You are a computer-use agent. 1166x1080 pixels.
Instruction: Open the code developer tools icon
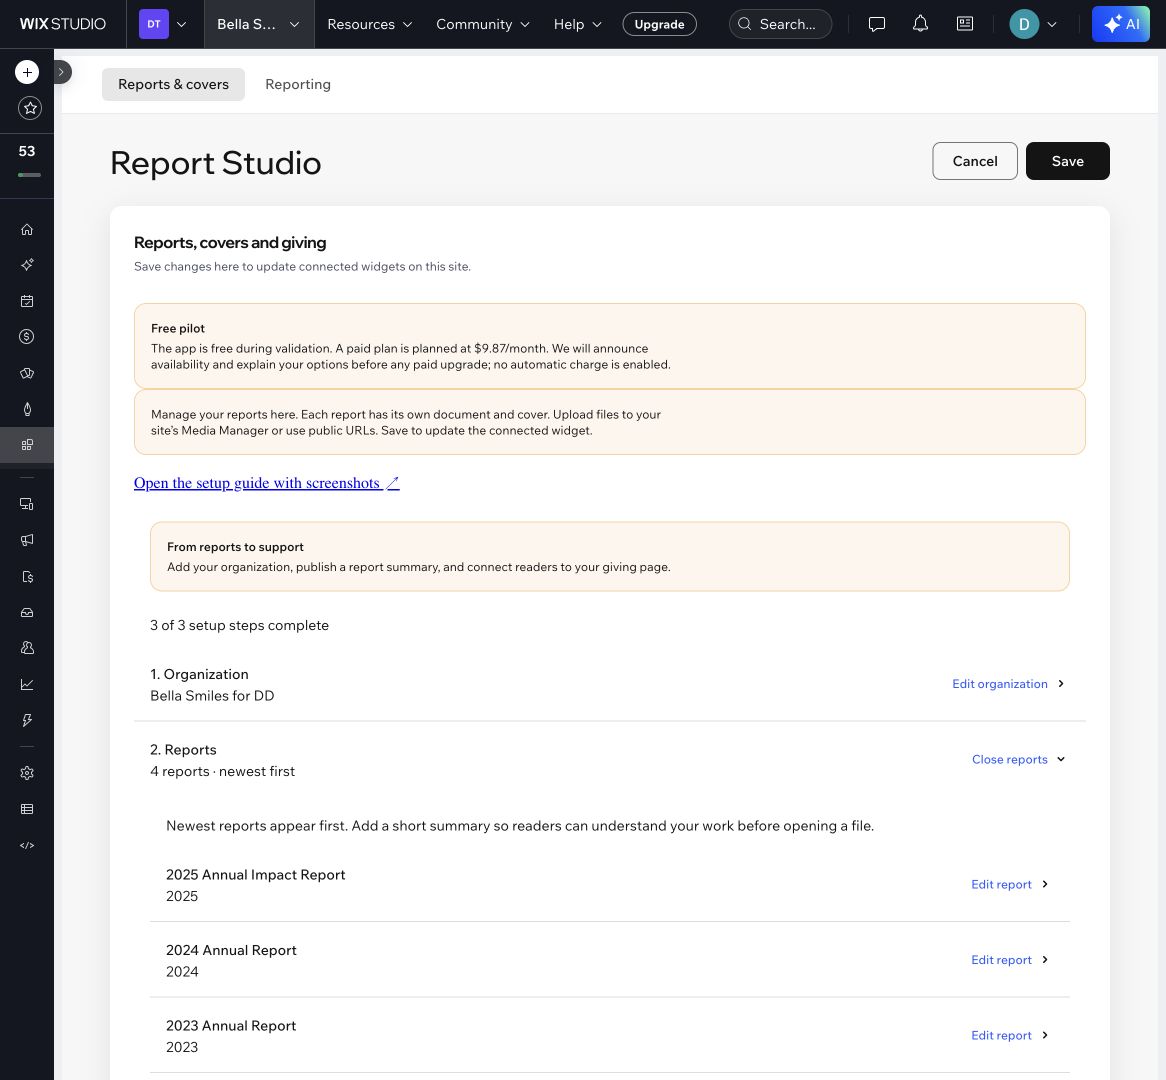pos(27,845)
